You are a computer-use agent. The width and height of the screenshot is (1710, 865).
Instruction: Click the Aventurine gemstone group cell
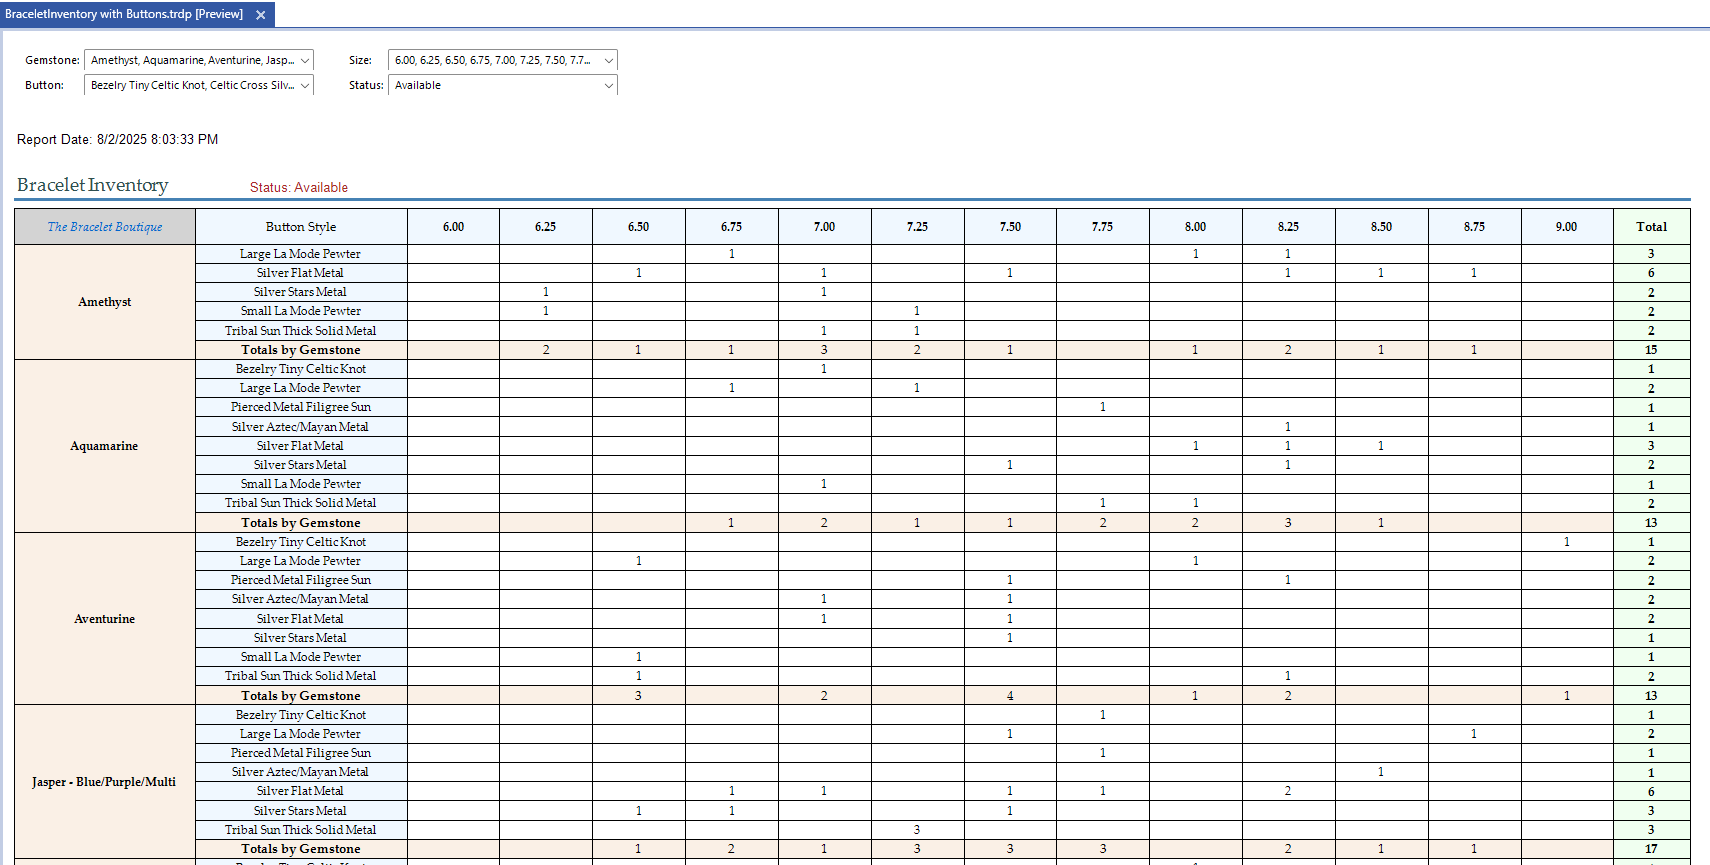click(105, 619)
